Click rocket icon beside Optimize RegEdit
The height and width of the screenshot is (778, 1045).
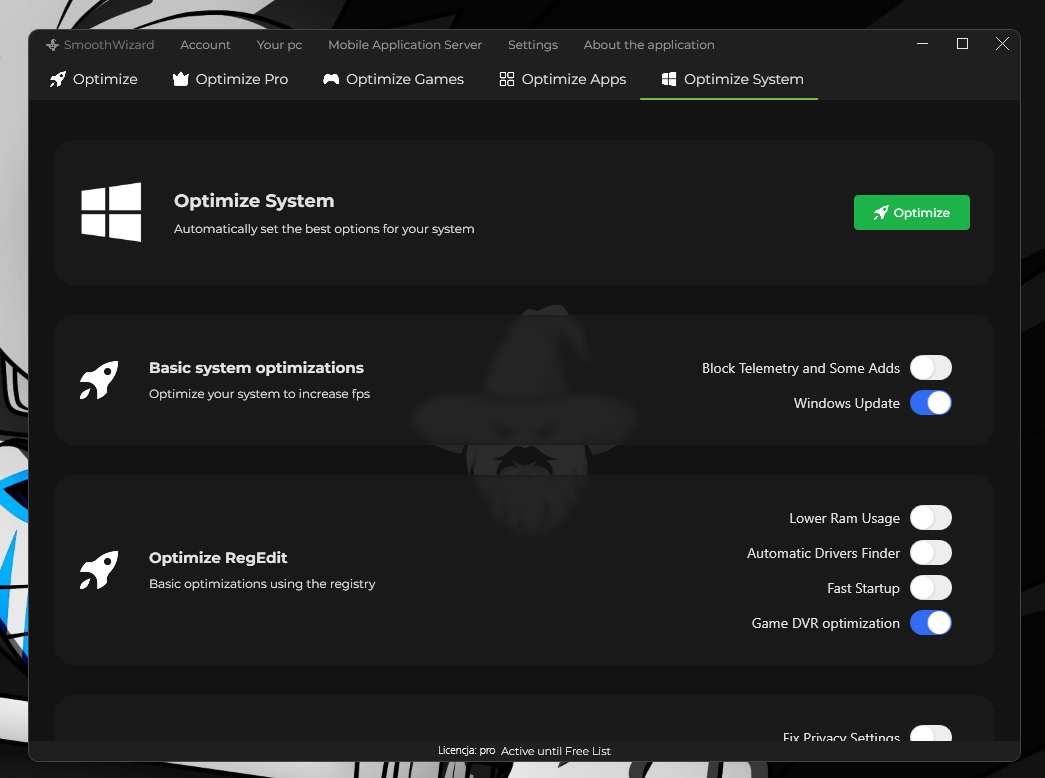tap(99, 570)
